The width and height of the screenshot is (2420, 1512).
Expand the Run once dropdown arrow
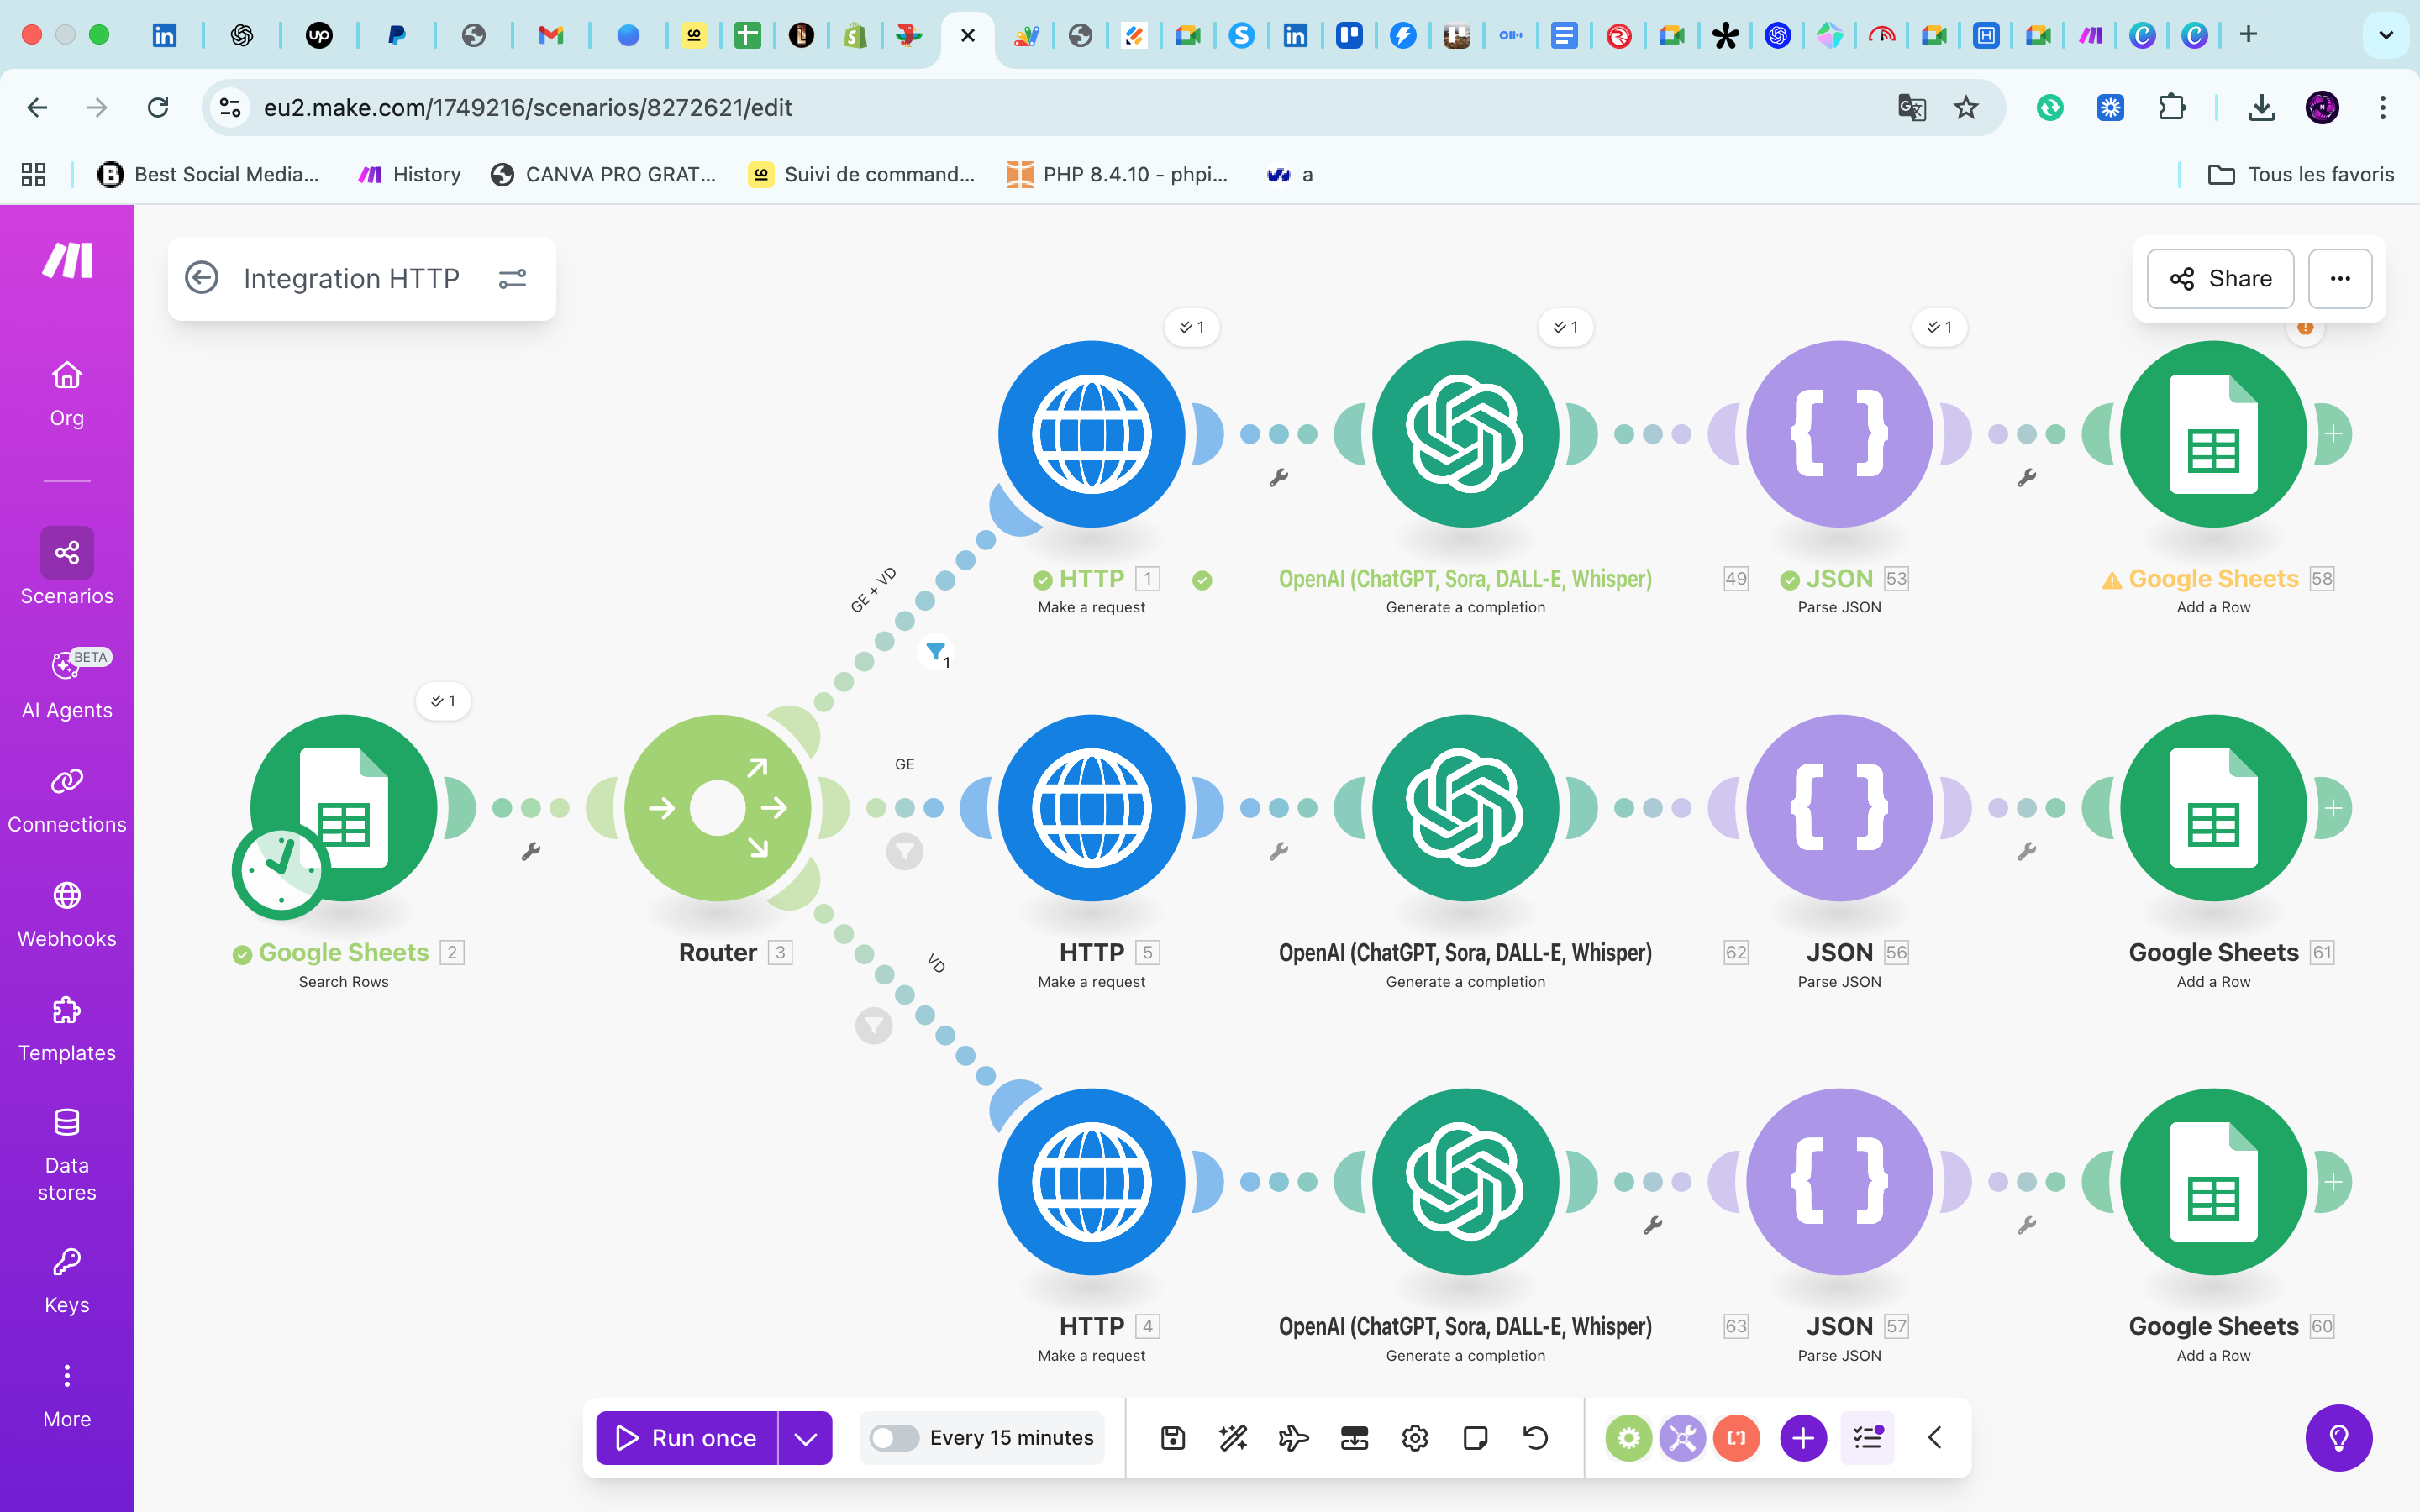[x=805, y=1438]
